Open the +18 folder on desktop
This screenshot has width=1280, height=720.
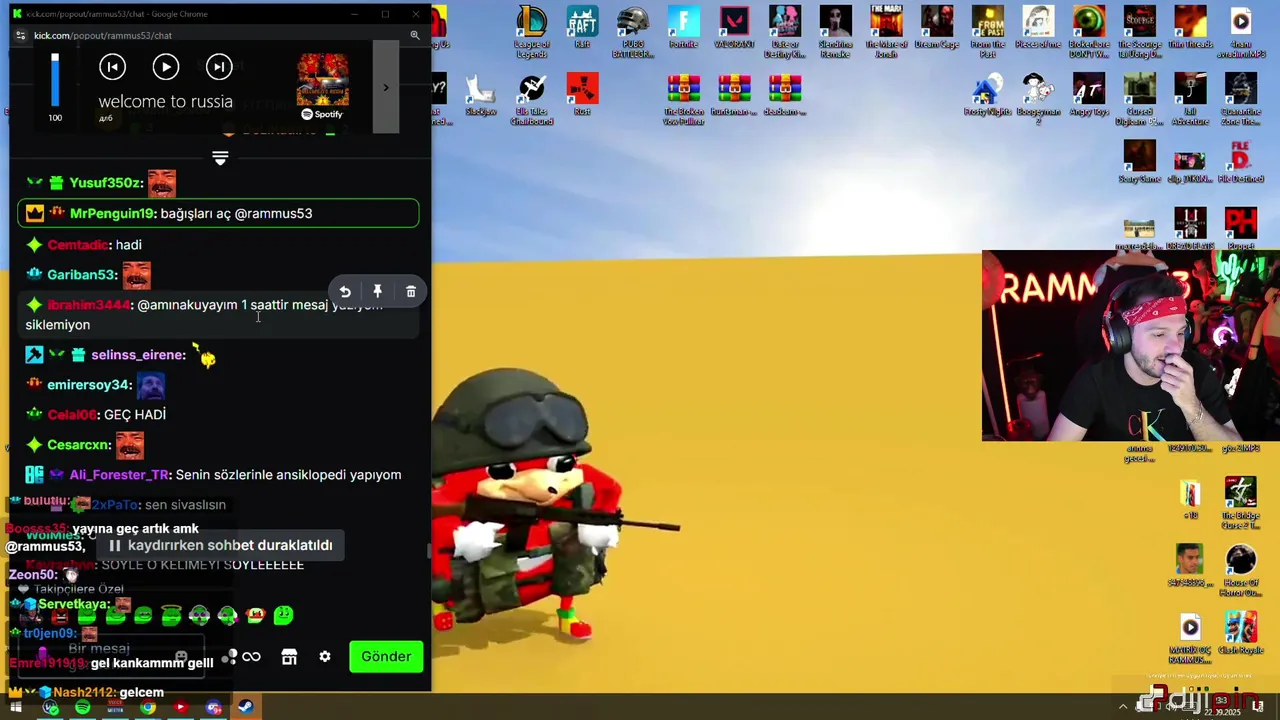click(1190, 499)
